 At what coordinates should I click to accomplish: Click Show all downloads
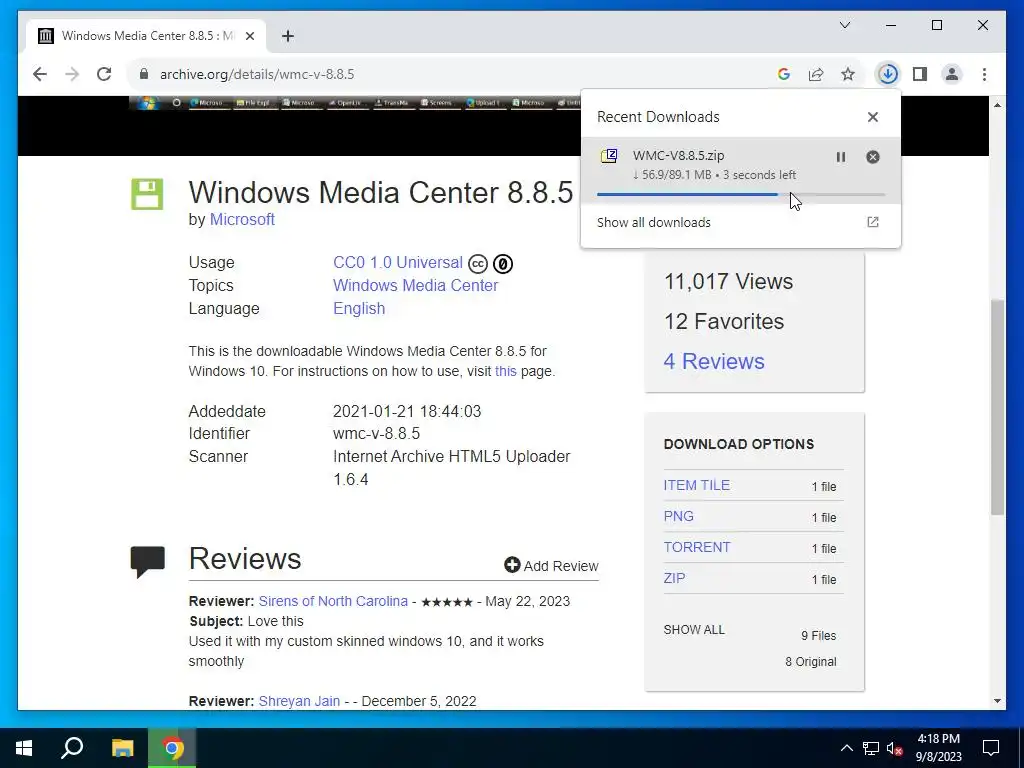point(654,223)
